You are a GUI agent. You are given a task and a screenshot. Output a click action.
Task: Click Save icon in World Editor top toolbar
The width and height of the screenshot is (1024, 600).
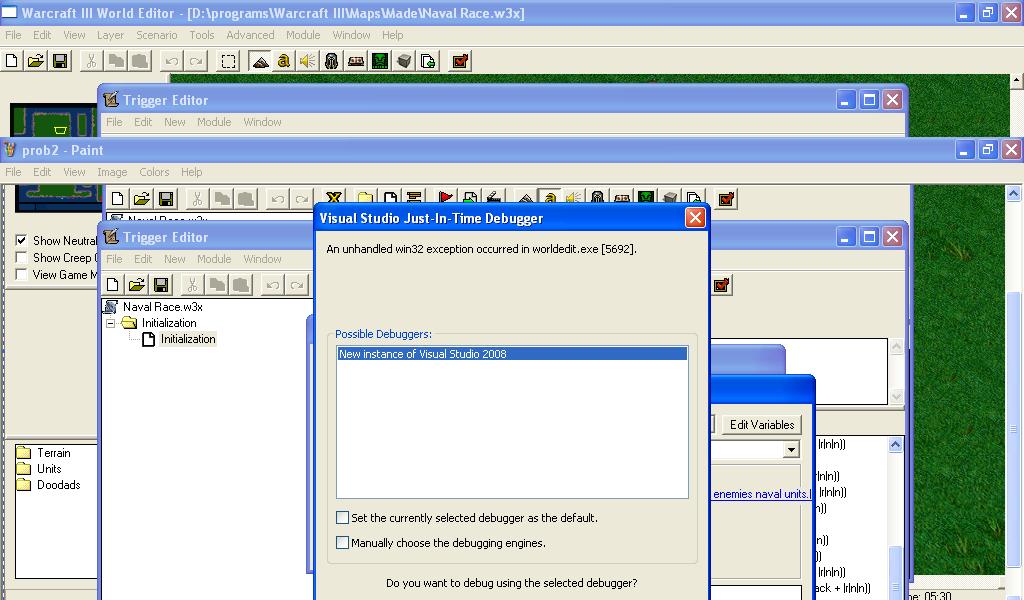pyautogui.click(x=60, y=61)
